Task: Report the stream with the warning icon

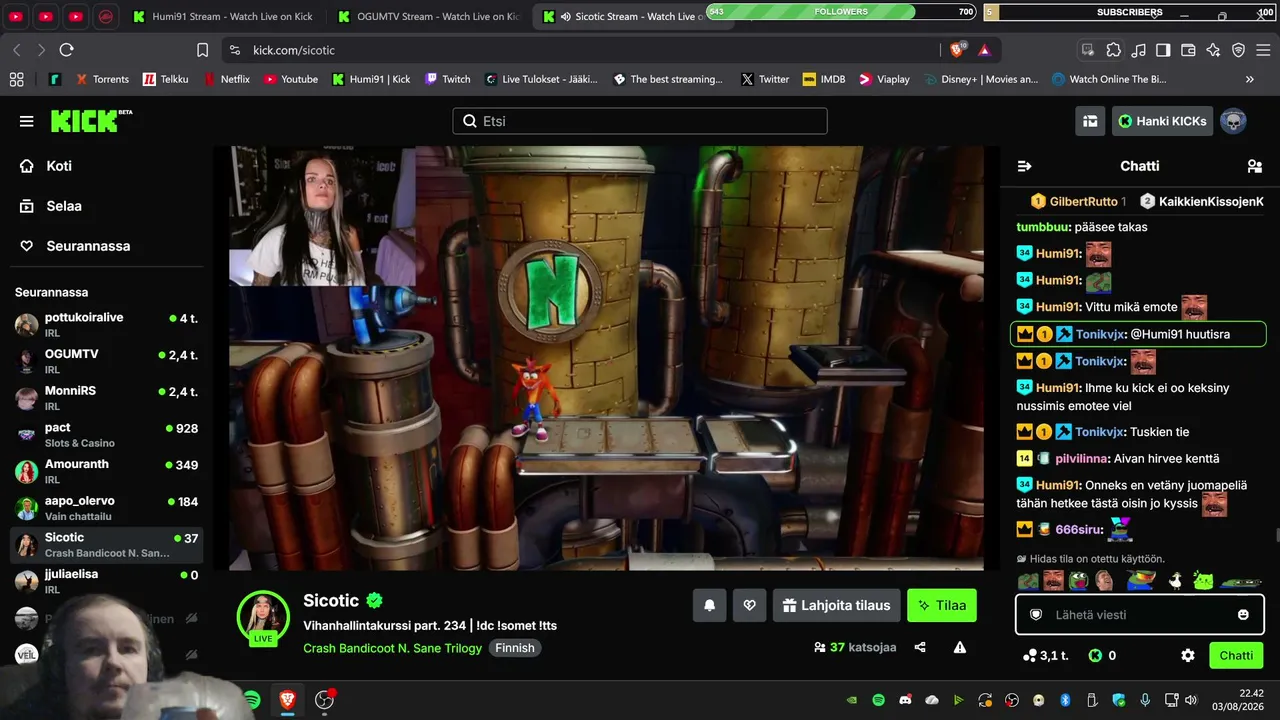Action: (960, 647)
